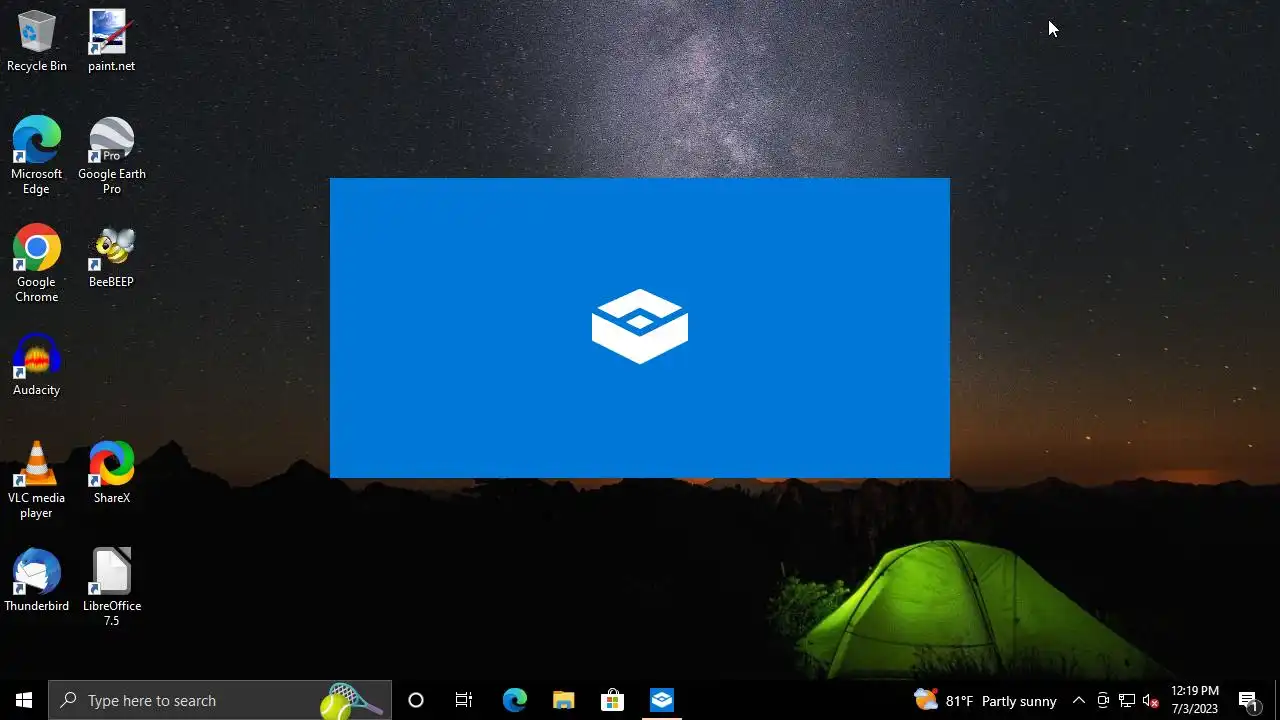Click Windows Sandbox taskbar button
The height and width of the screenshot is (720, 1280).
click(x=661, y=700)
